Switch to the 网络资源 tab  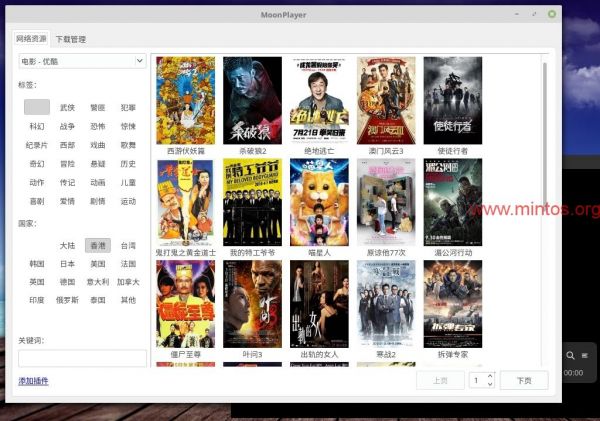click(x=31, y=39)
